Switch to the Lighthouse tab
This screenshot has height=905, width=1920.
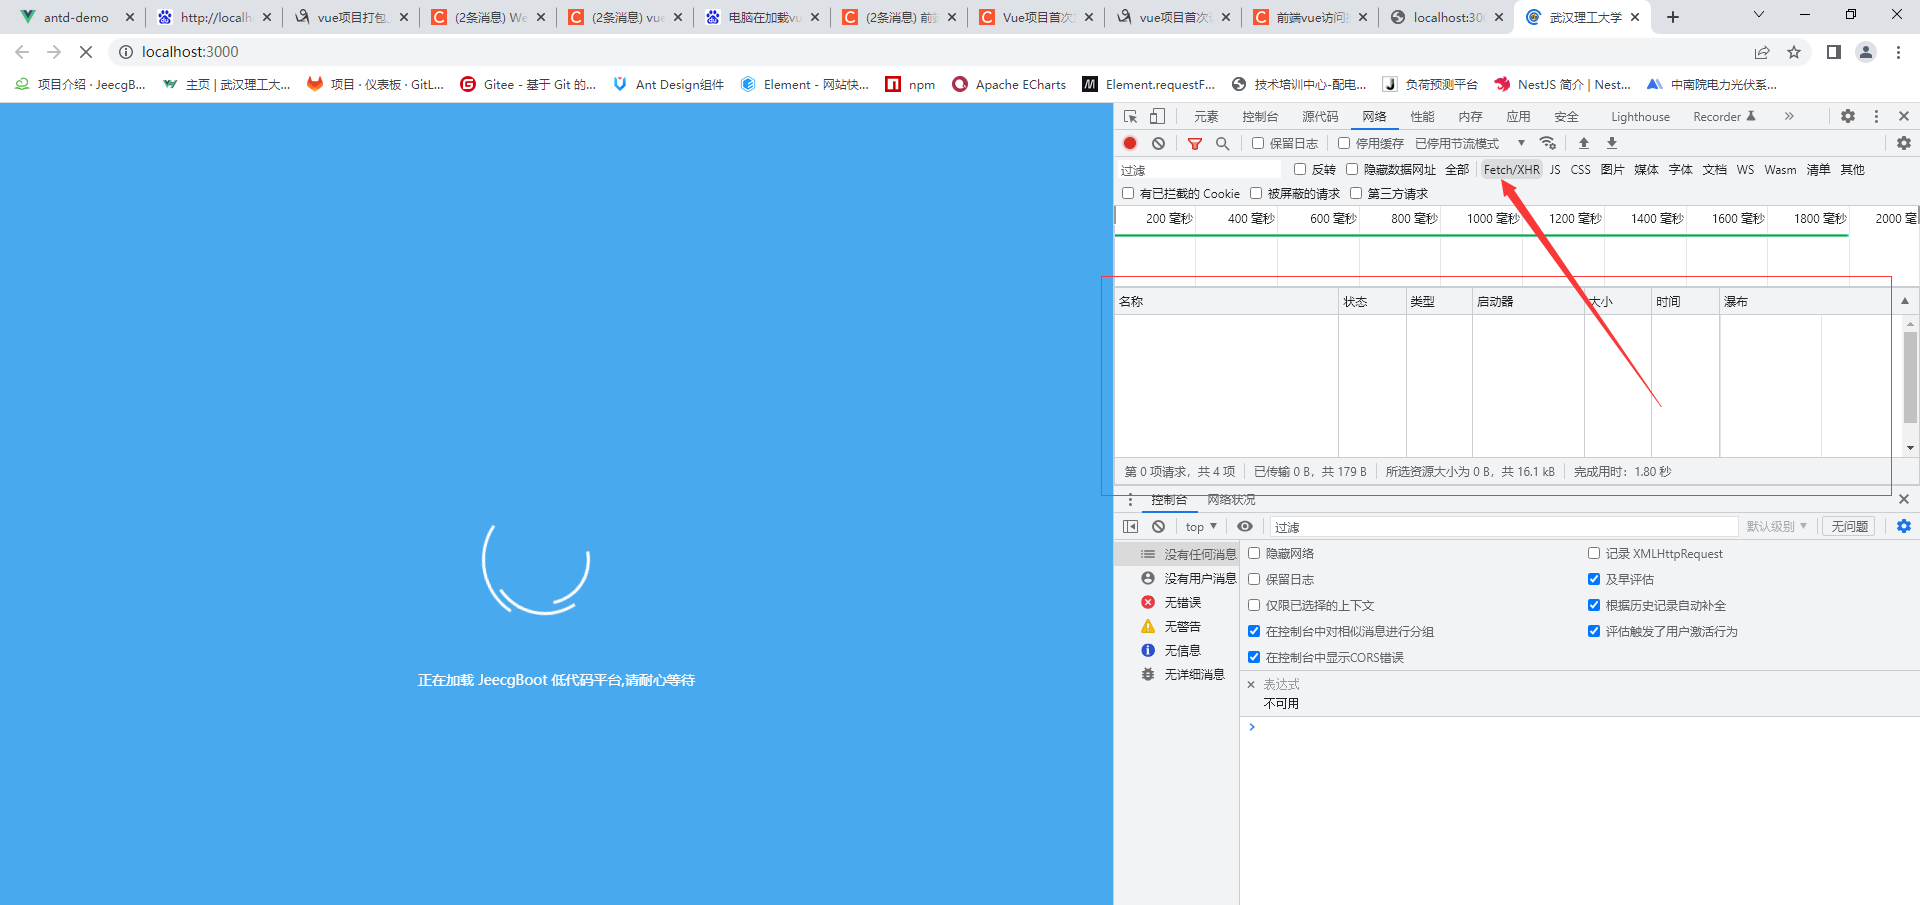pos(1640,117)
